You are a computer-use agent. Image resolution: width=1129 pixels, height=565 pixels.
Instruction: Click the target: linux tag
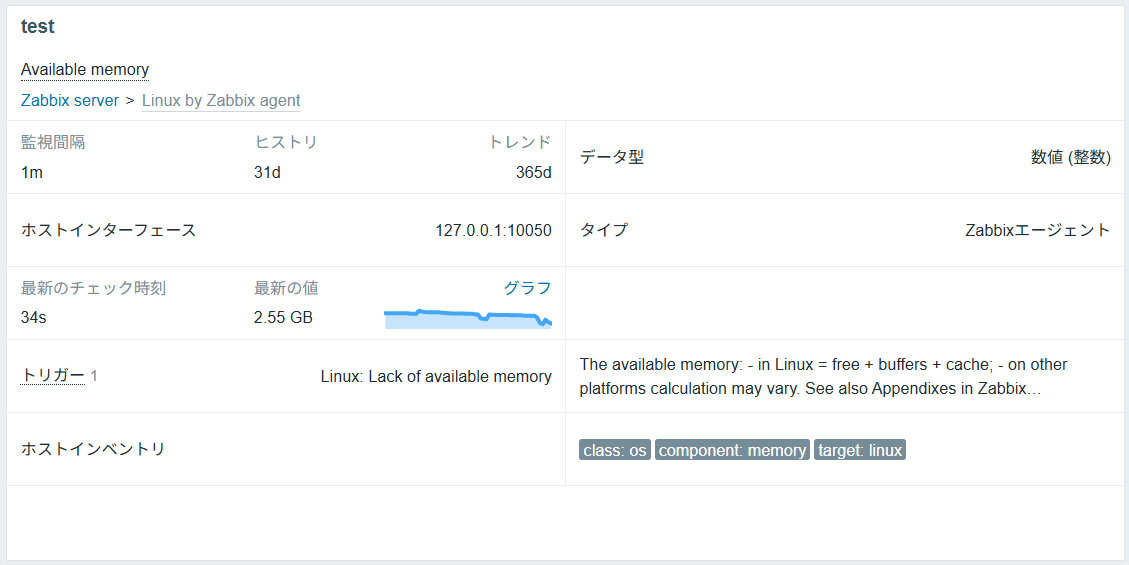coord(860,451)
